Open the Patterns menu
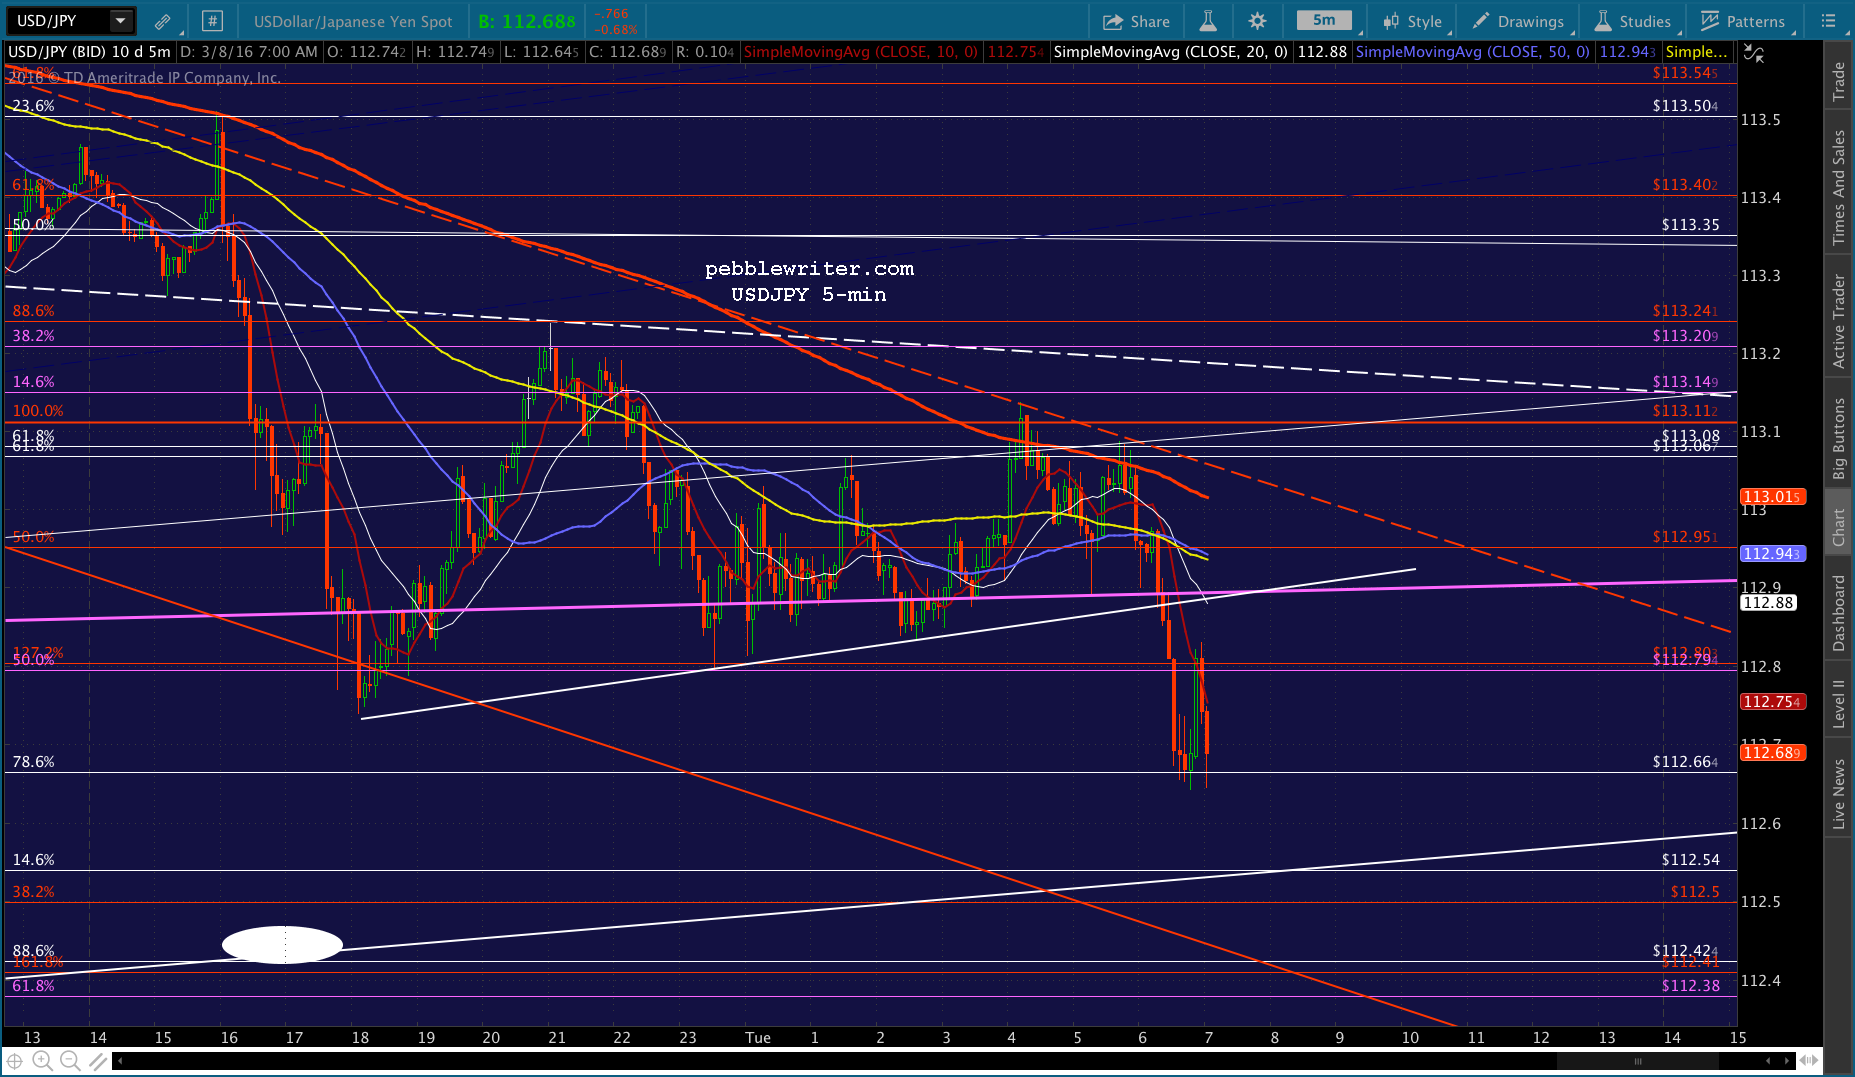This screenshot has height=1077, width=1855. tap(1743, 21)
